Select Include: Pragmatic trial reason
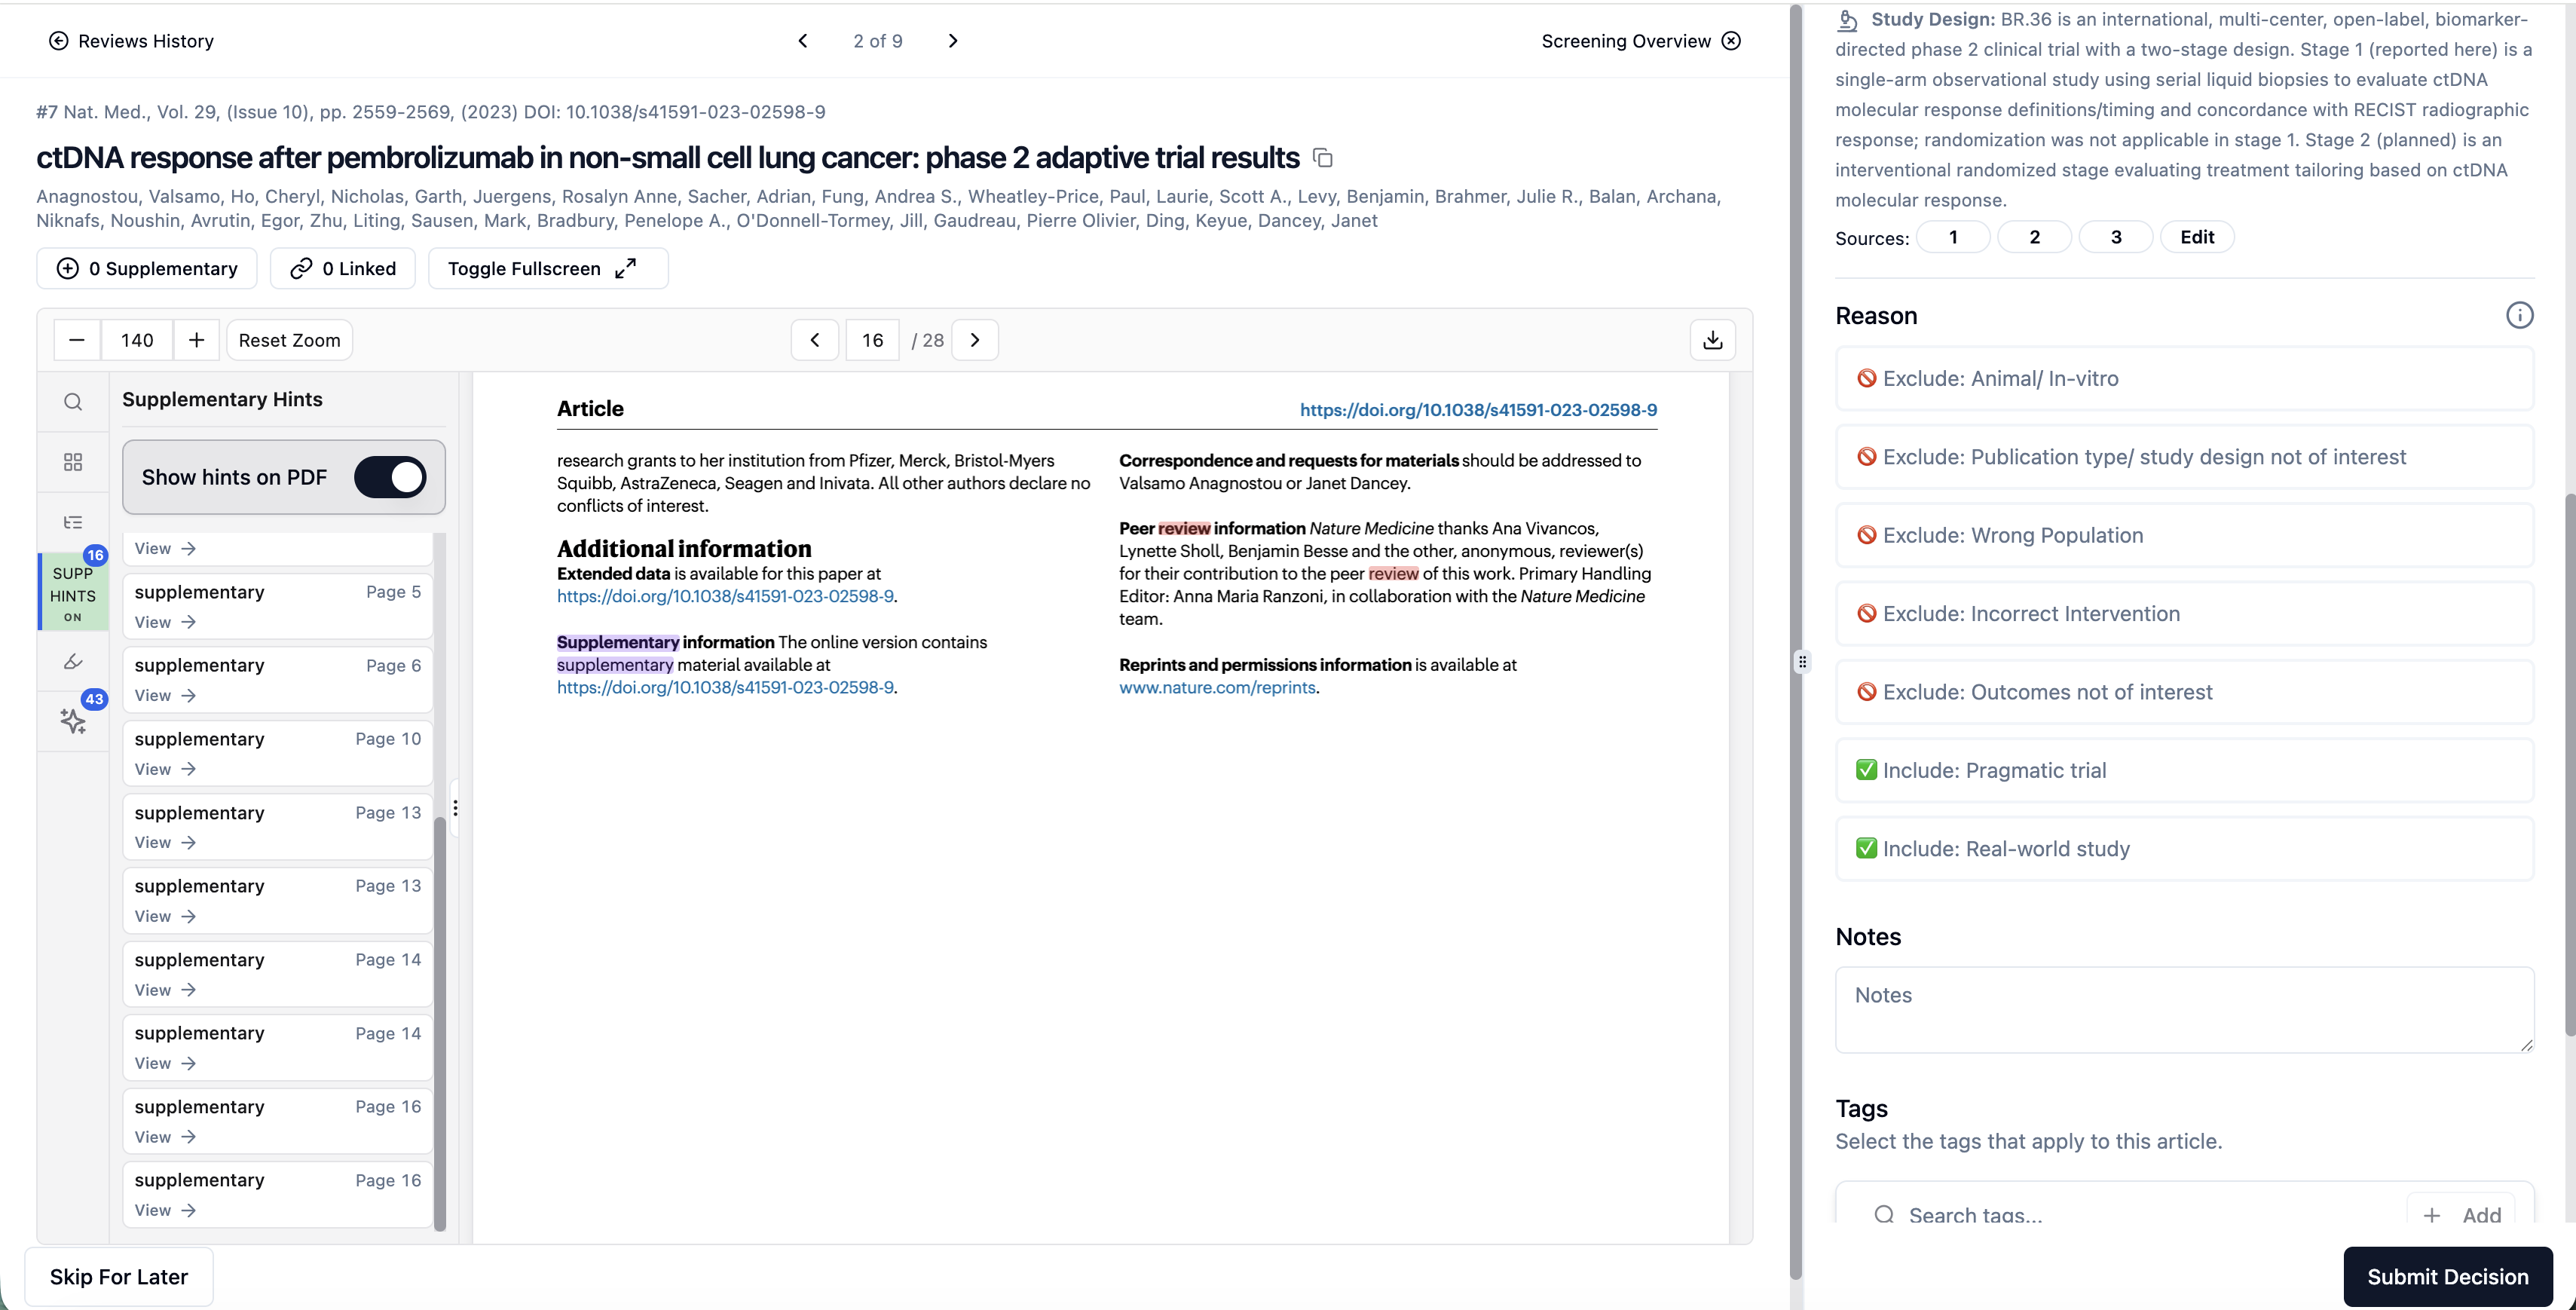Viewport: 2576px width, 1310px height. (x=2184, y=770)
